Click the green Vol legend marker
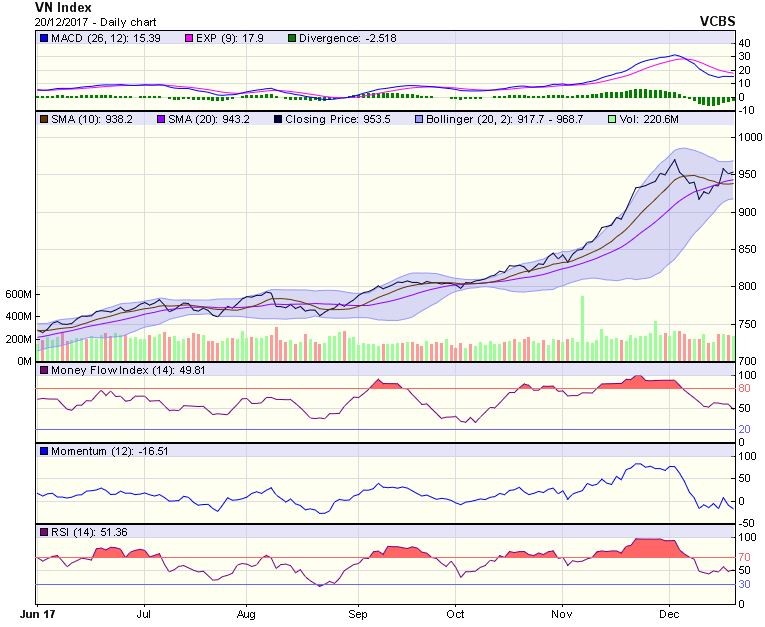The width and height of the screenshot is (765, 627). 612,119
